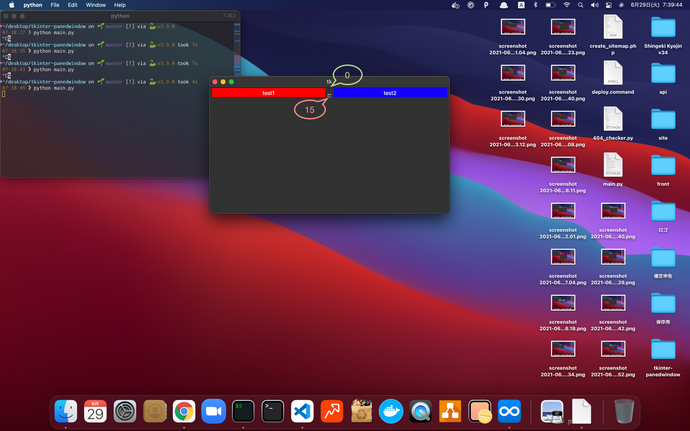Select screenshot file ending 23.png
The height and width of the screenshot is (431, 690).
(563, 36)
